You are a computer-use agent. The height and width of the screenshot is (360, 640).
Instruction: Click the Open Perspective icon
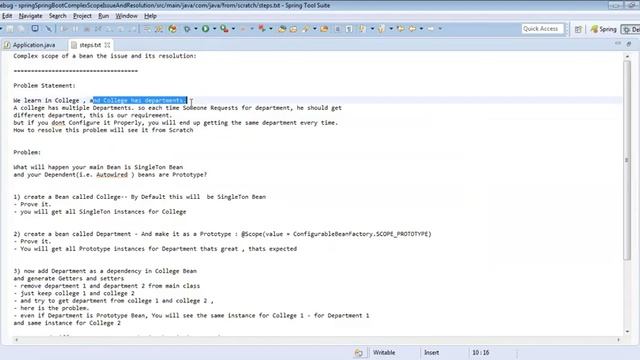coord(578,29)
